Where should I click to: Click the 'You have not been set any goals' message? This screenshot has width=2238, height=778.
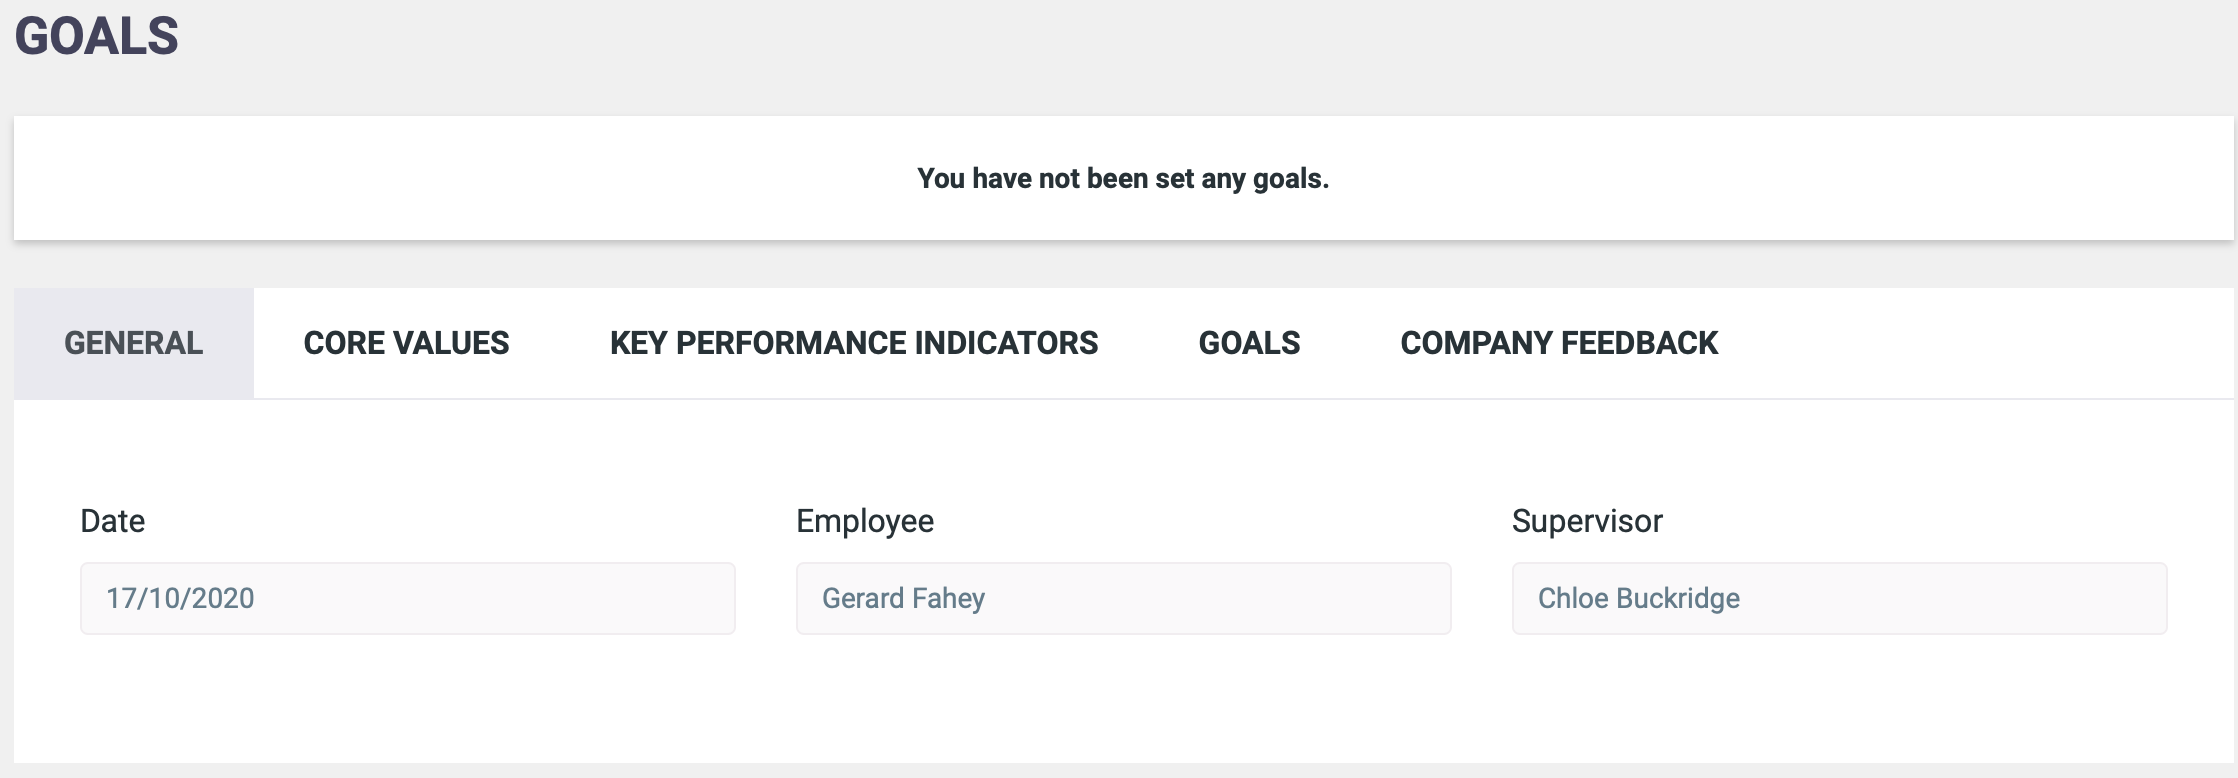tap(1123, 178)
